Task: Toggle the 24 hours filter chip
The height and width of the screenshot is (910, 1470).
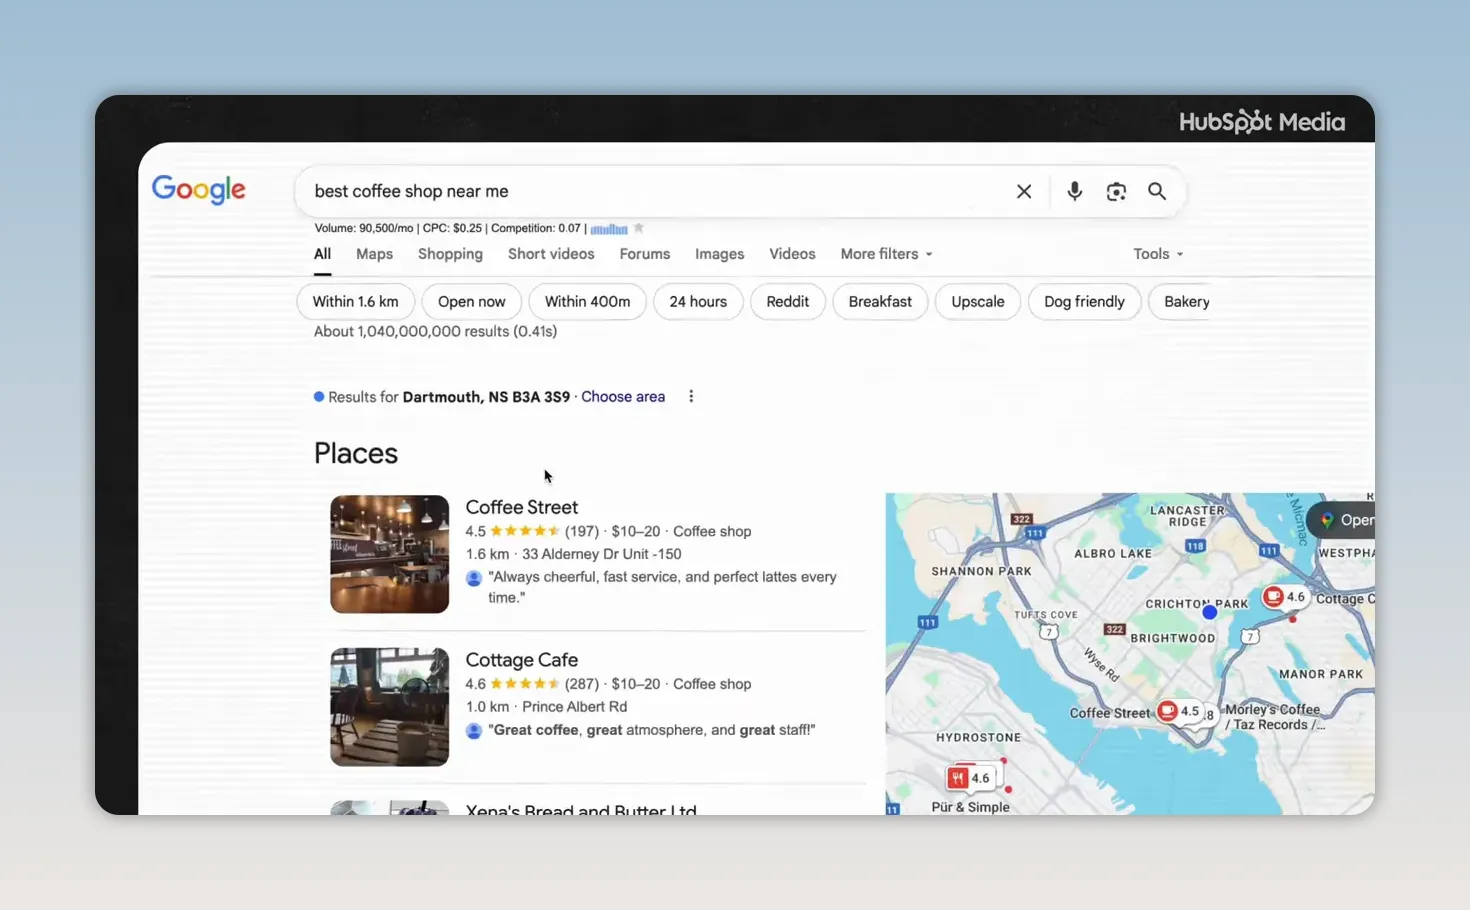Action: 698,301
